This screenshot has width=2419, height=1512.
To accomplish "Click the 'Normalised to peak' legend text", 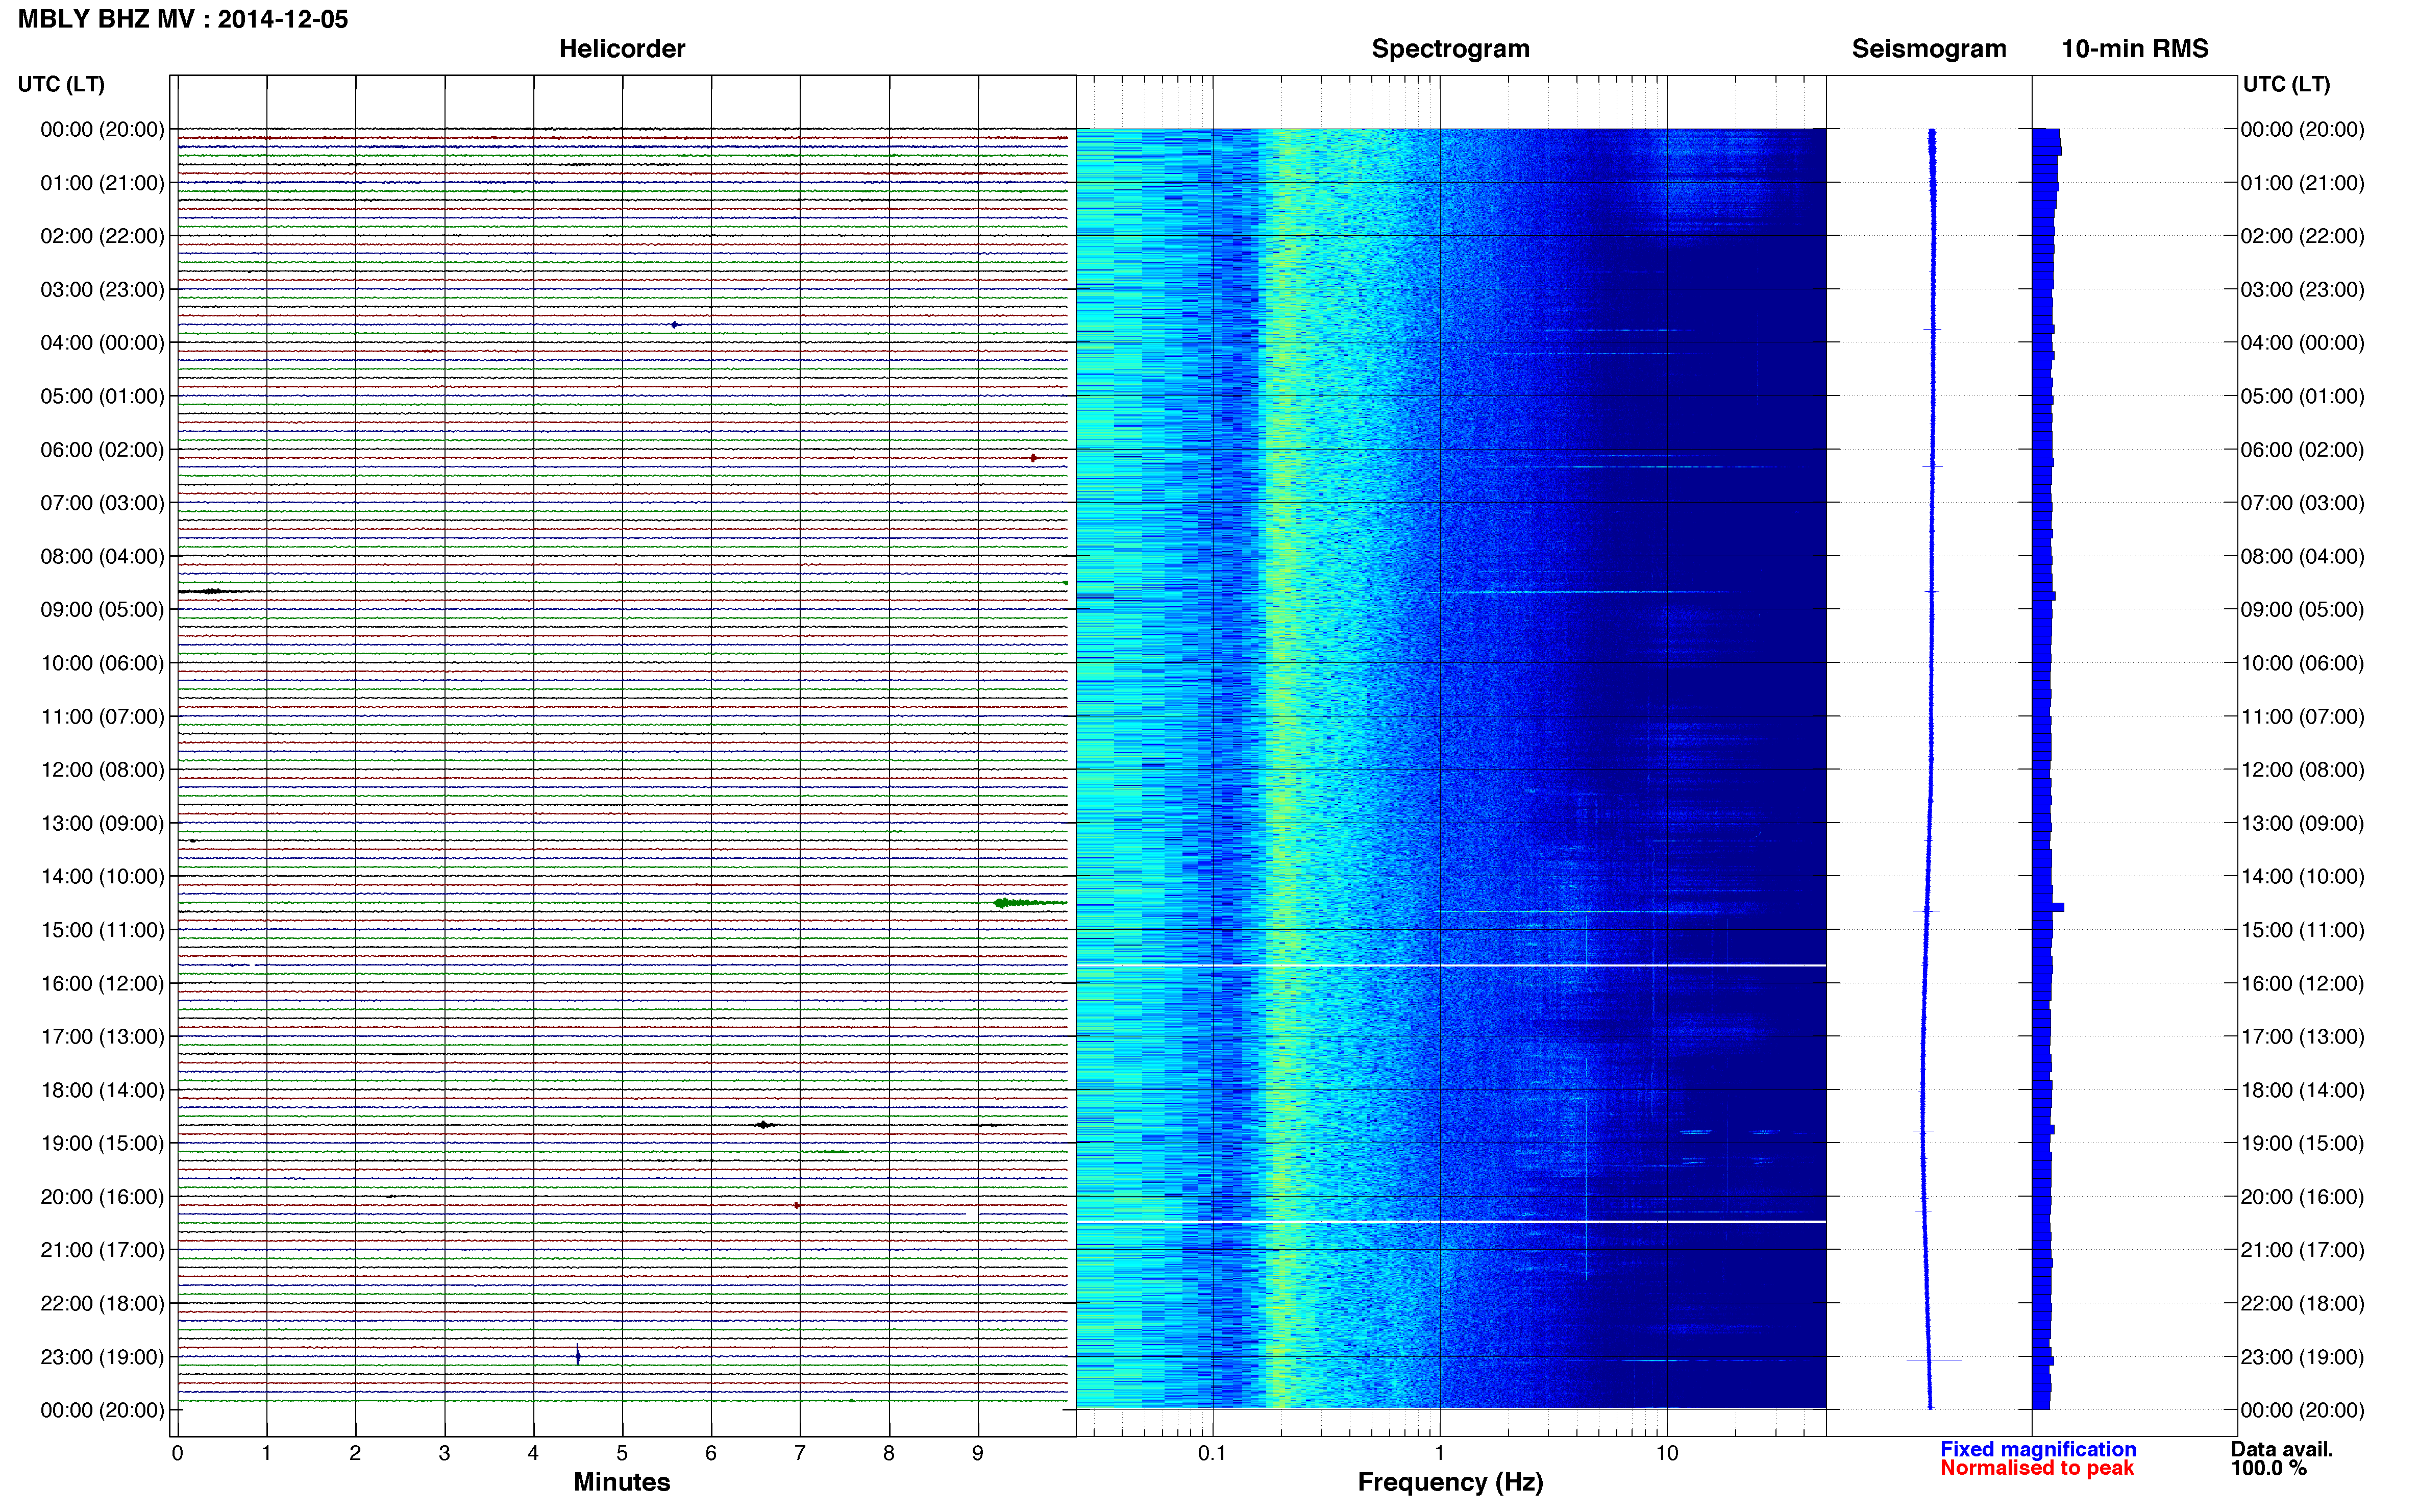I will pyautogui.click(x=2037, y=1468).
